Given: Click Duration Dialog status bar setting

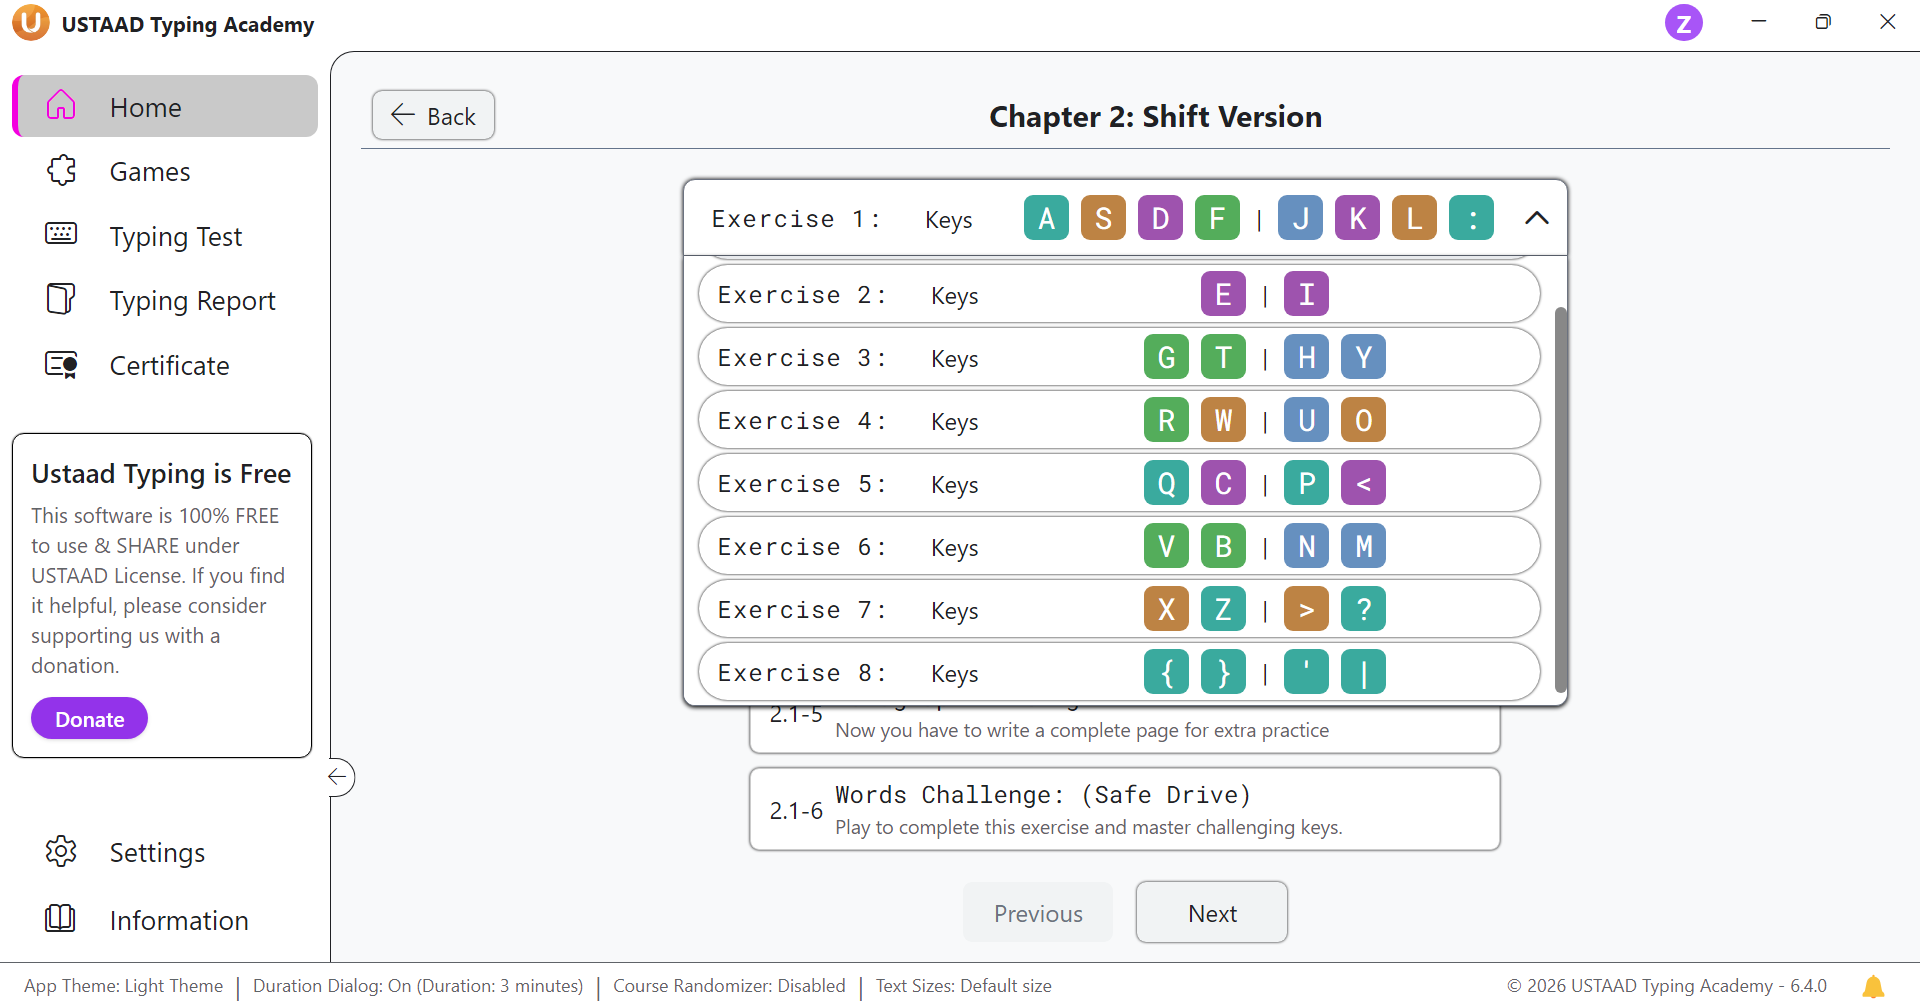Looking at the screenshot, I should point(418,986).
